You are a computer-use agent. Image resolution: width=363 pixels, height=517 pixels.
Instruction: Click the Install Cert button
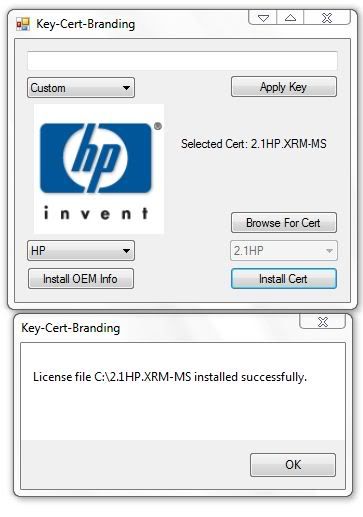click(x=284, y=278)
